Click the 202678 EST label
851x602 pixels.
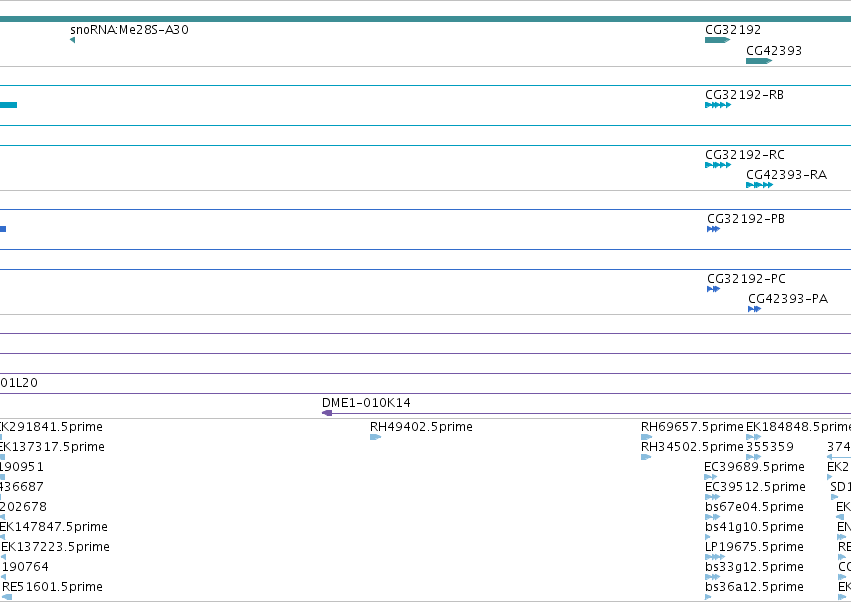pyautogui.click(x=23, y=507)
